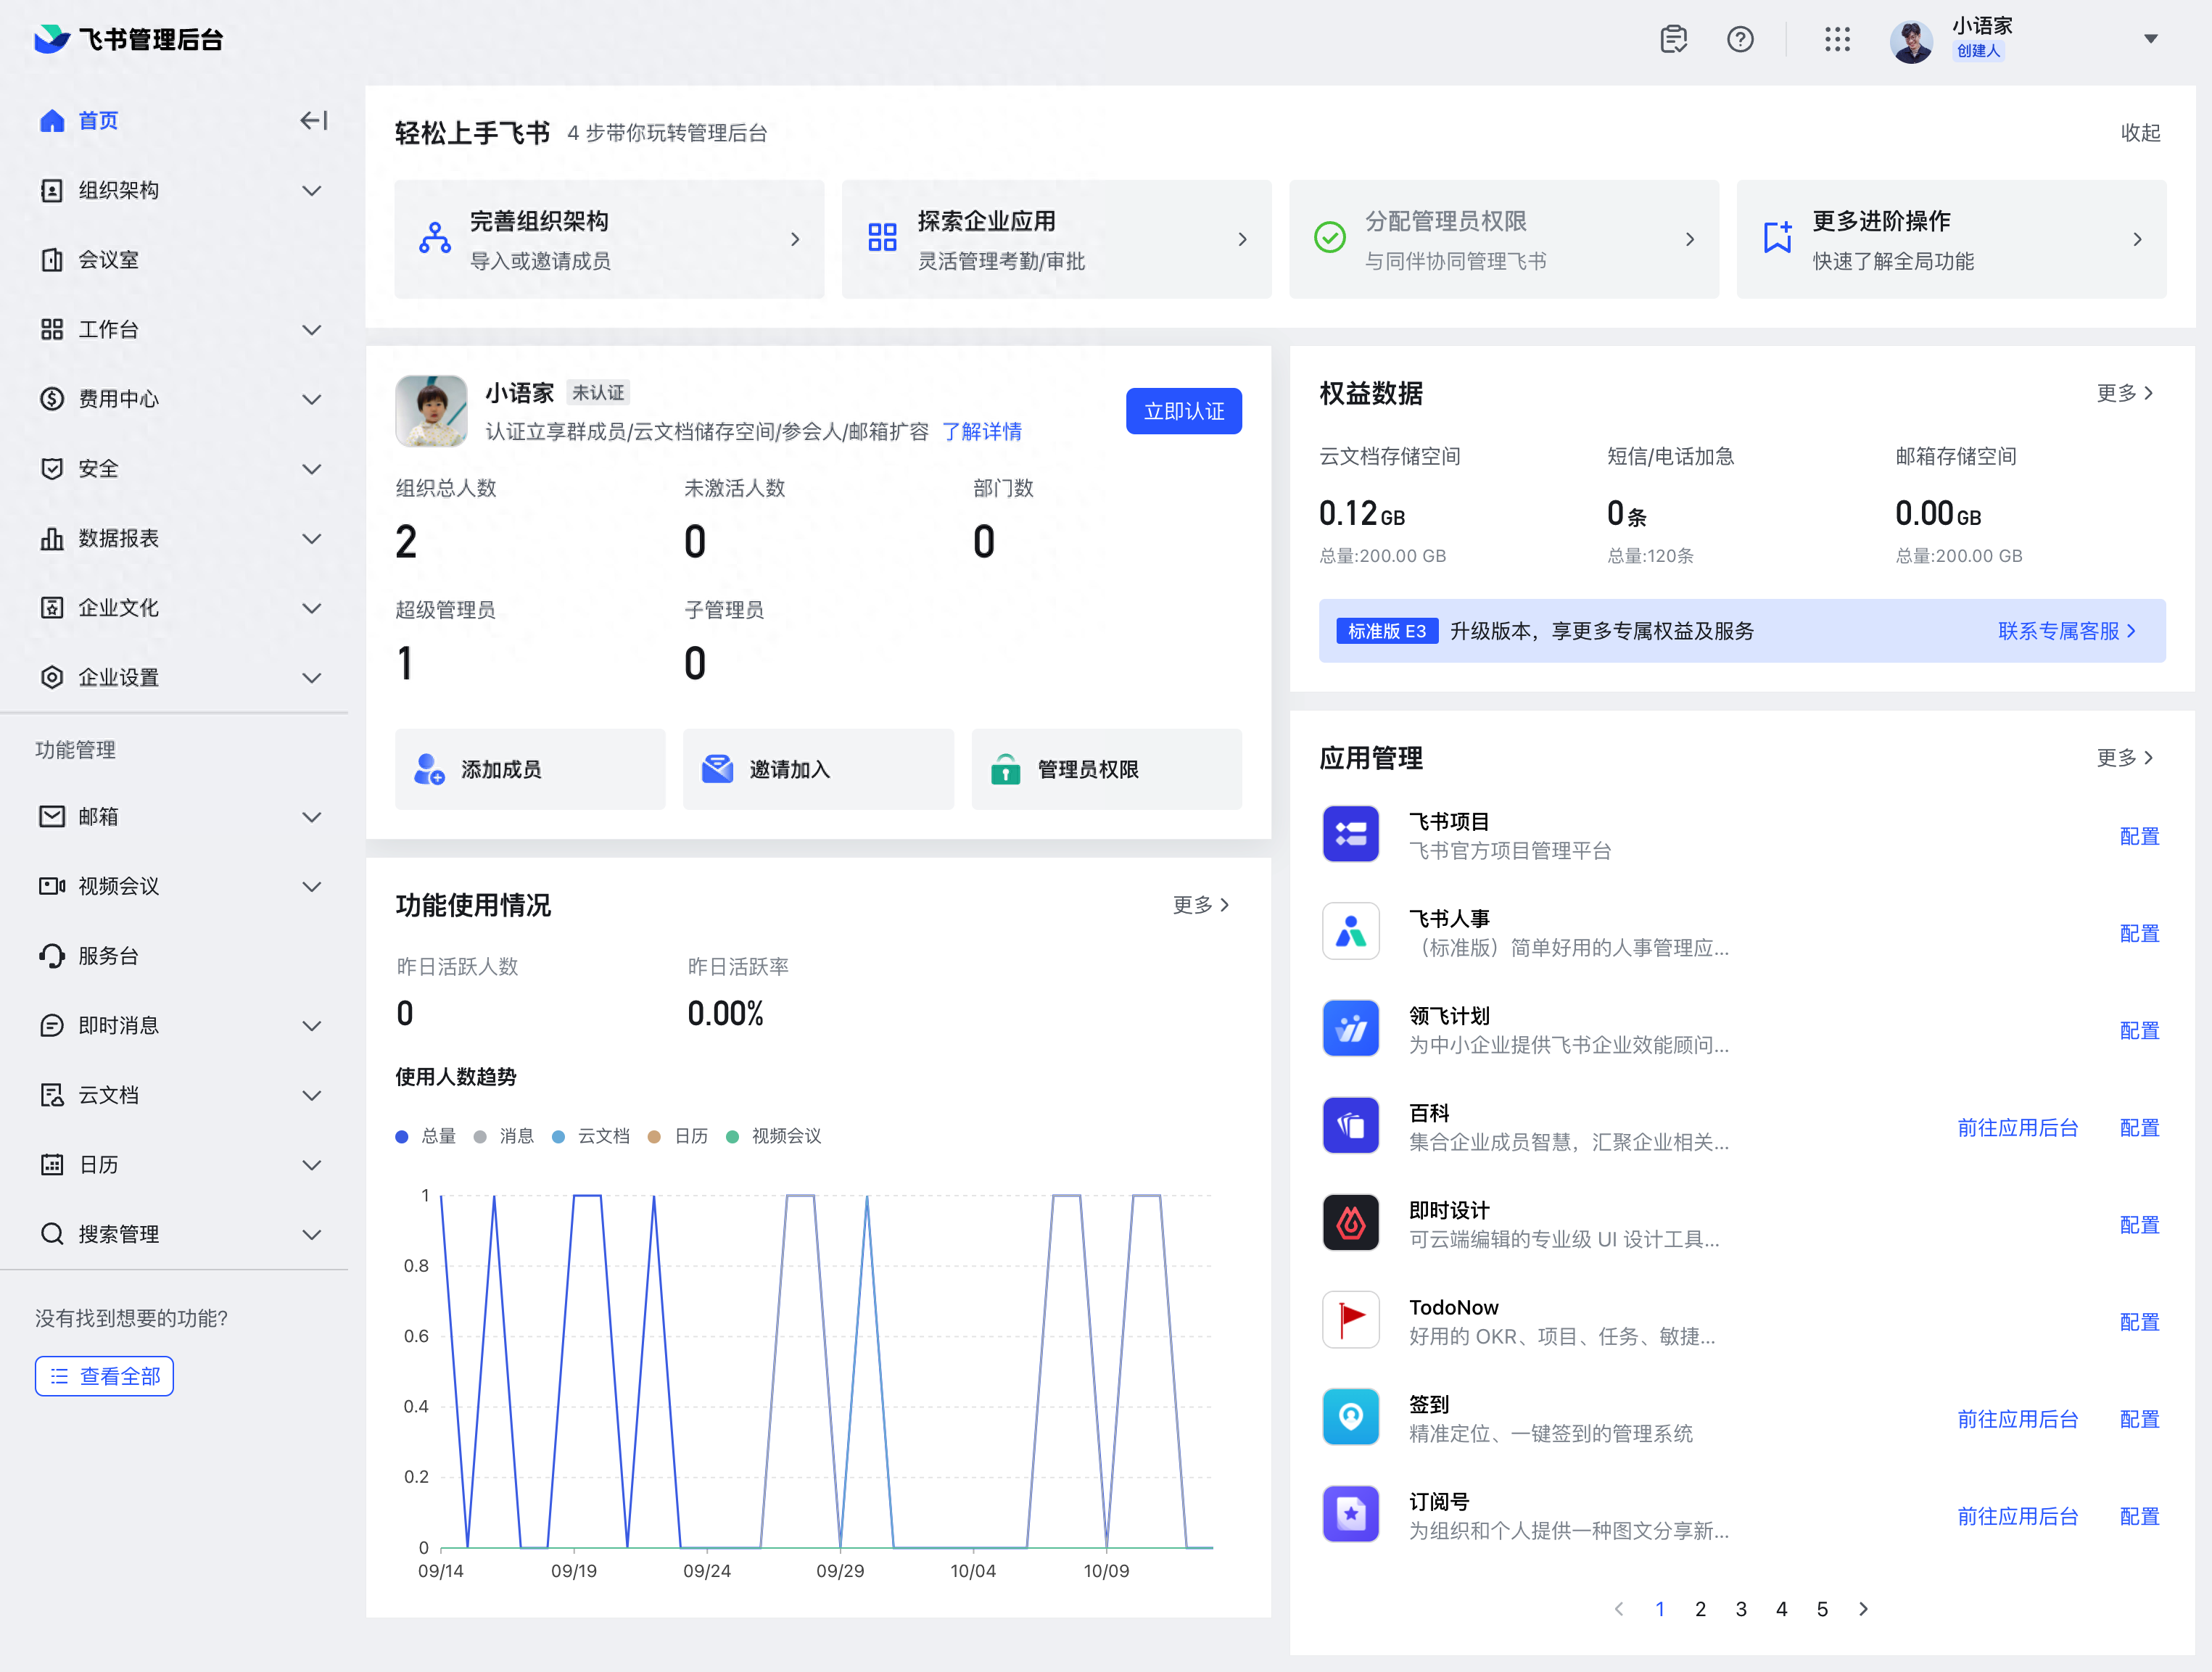Open the 飞书项目 app icon

[x=1351, y=834]
